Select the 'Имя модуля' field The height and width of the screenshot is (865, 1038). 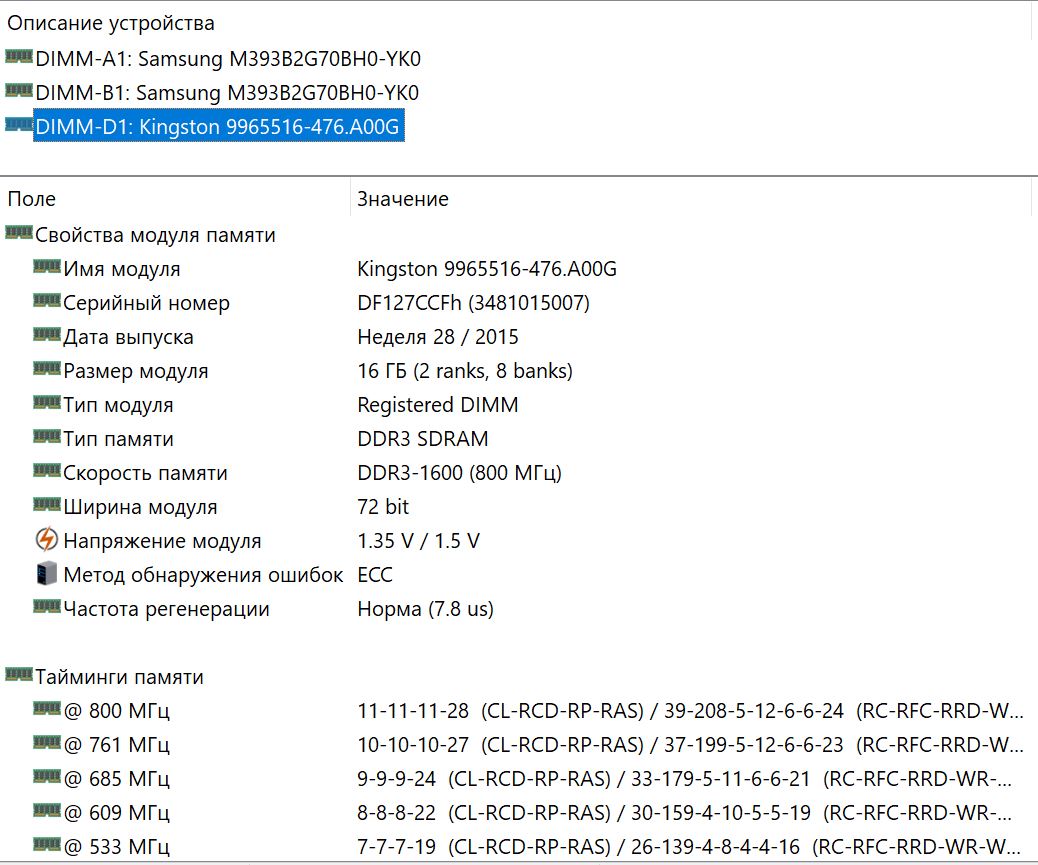(x=122, y=269)
